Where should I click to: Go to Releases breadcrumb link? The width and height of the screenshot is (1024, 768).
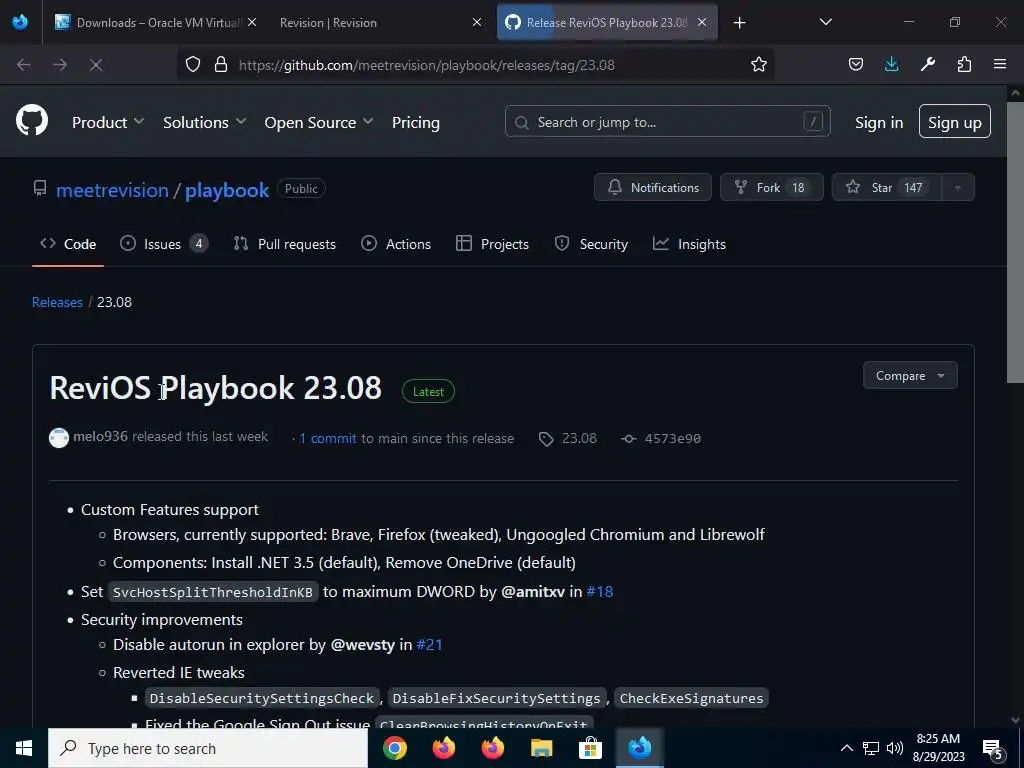click(x=57, y=302)
